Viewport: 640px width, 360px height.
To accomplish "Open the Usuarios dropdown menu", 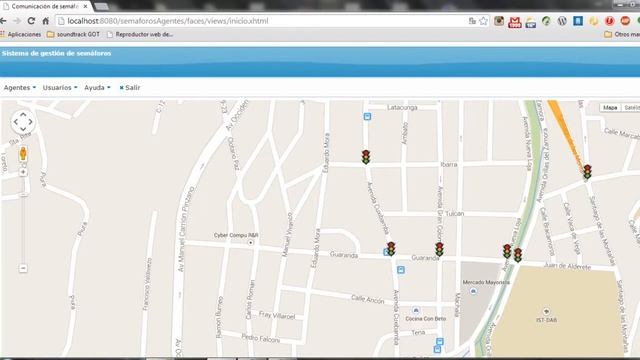I will [x=60, y=87].
